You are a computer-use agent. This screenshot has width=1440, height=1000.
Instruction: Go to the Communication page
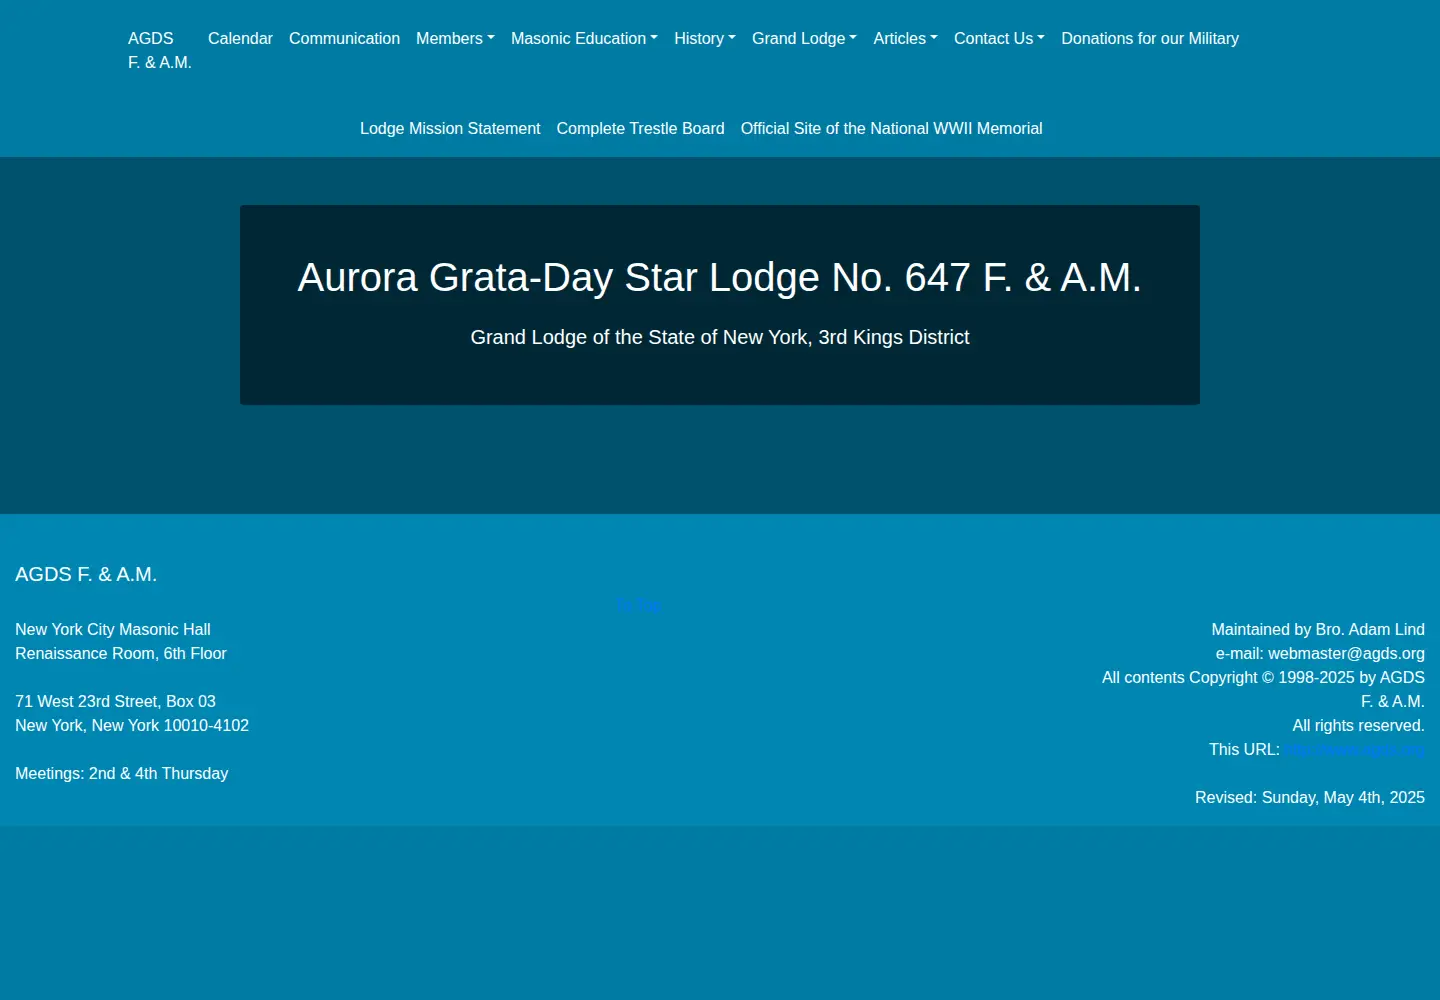coord(344,38)
